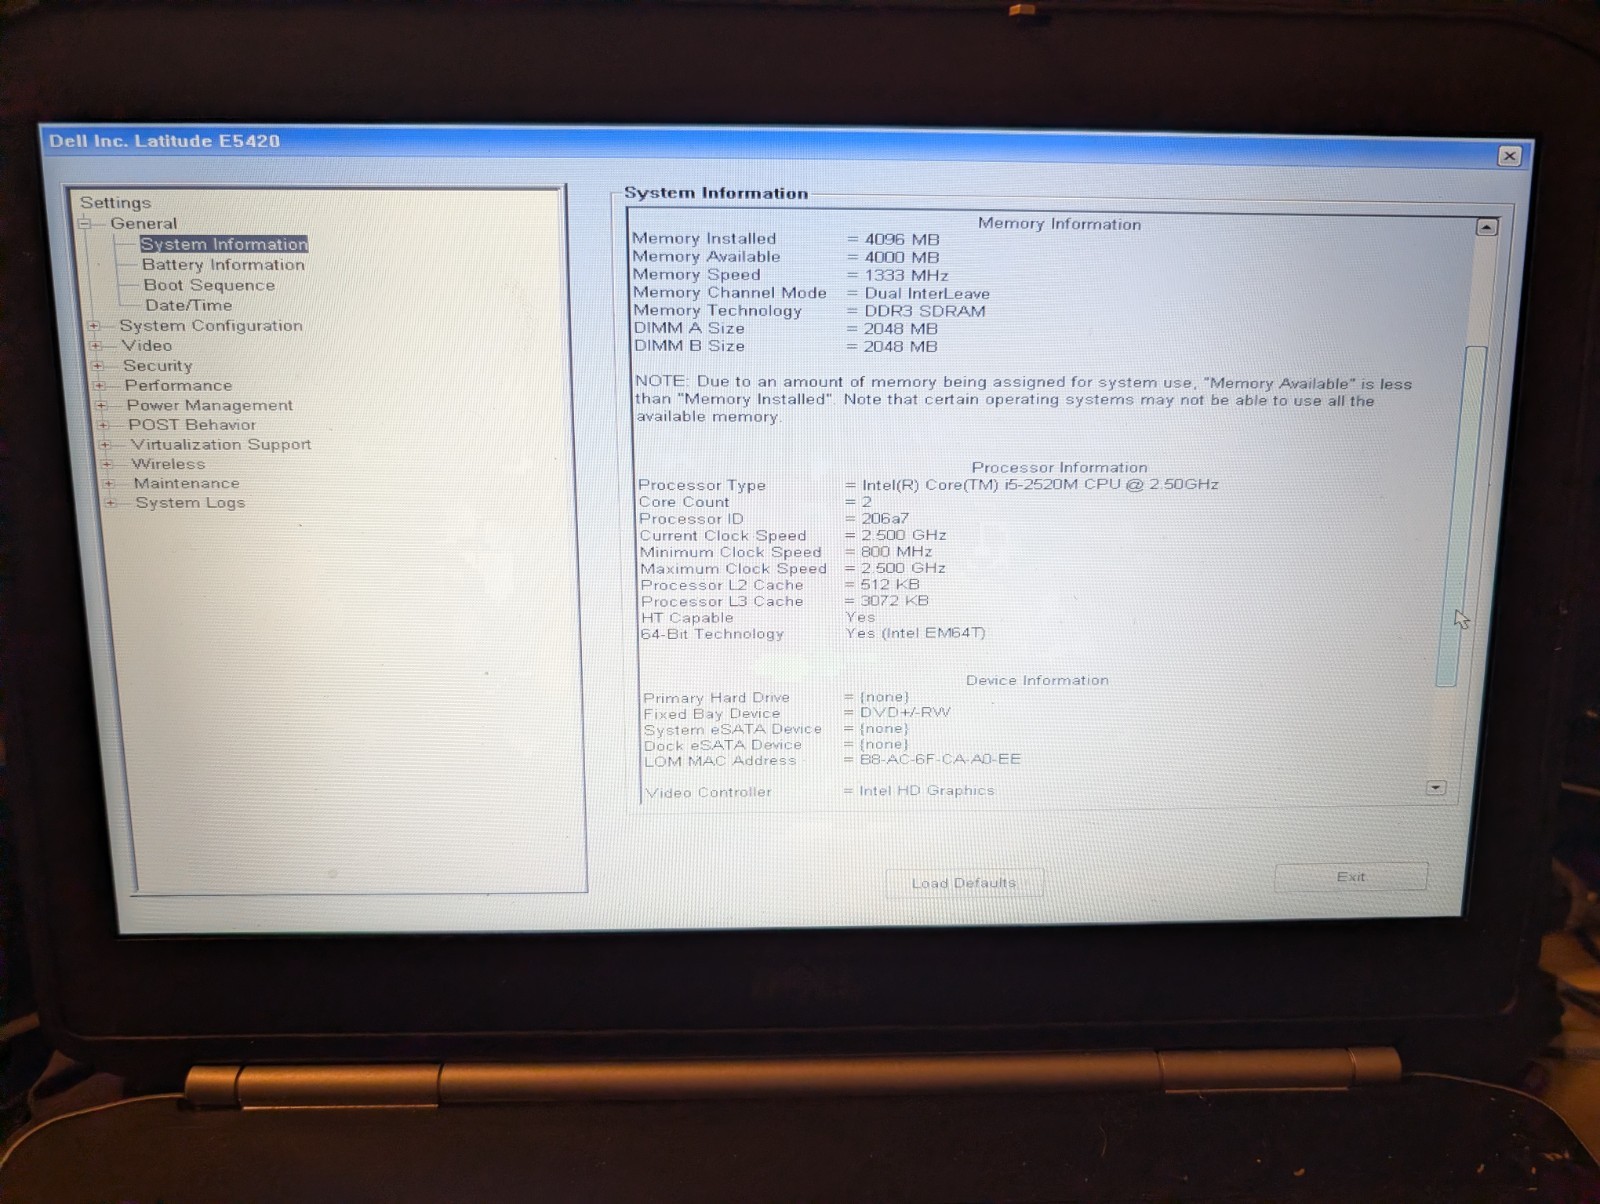Click the Processor ID value 206a7
This screenshot has width=1600, height=1204.
tap(885, 519)
